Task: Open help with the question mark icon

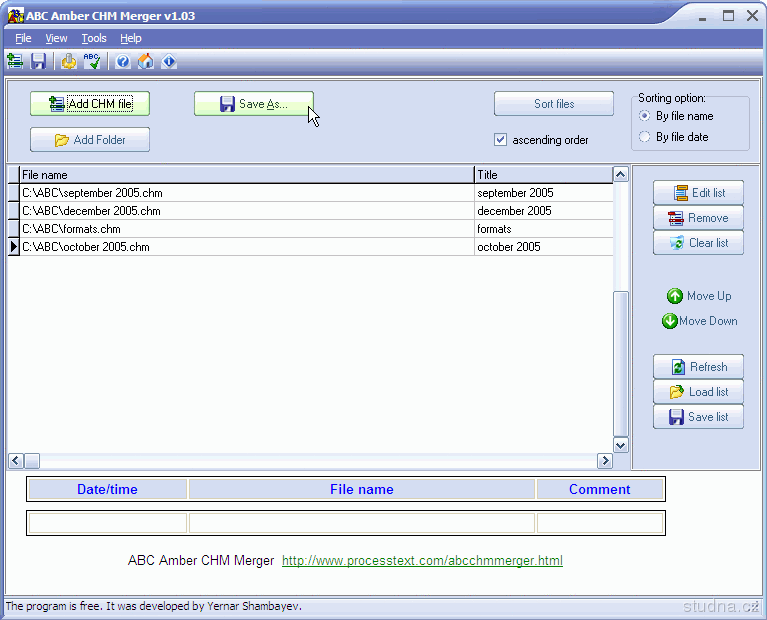Action: click(123, 62)
